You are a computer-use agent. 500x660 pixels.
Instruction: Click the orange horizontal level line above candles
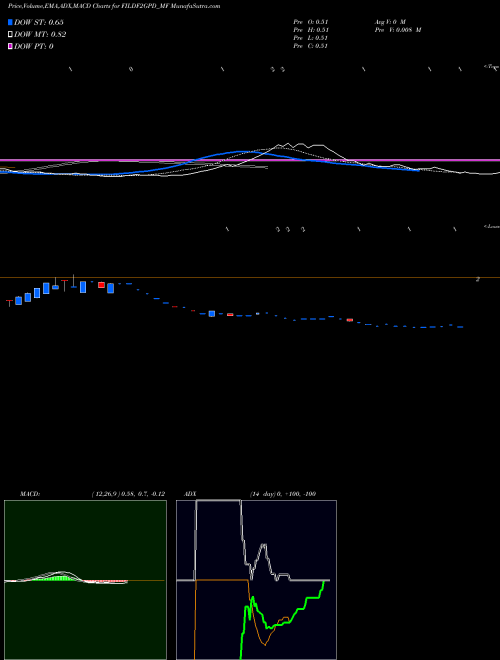tap(250, 277)
